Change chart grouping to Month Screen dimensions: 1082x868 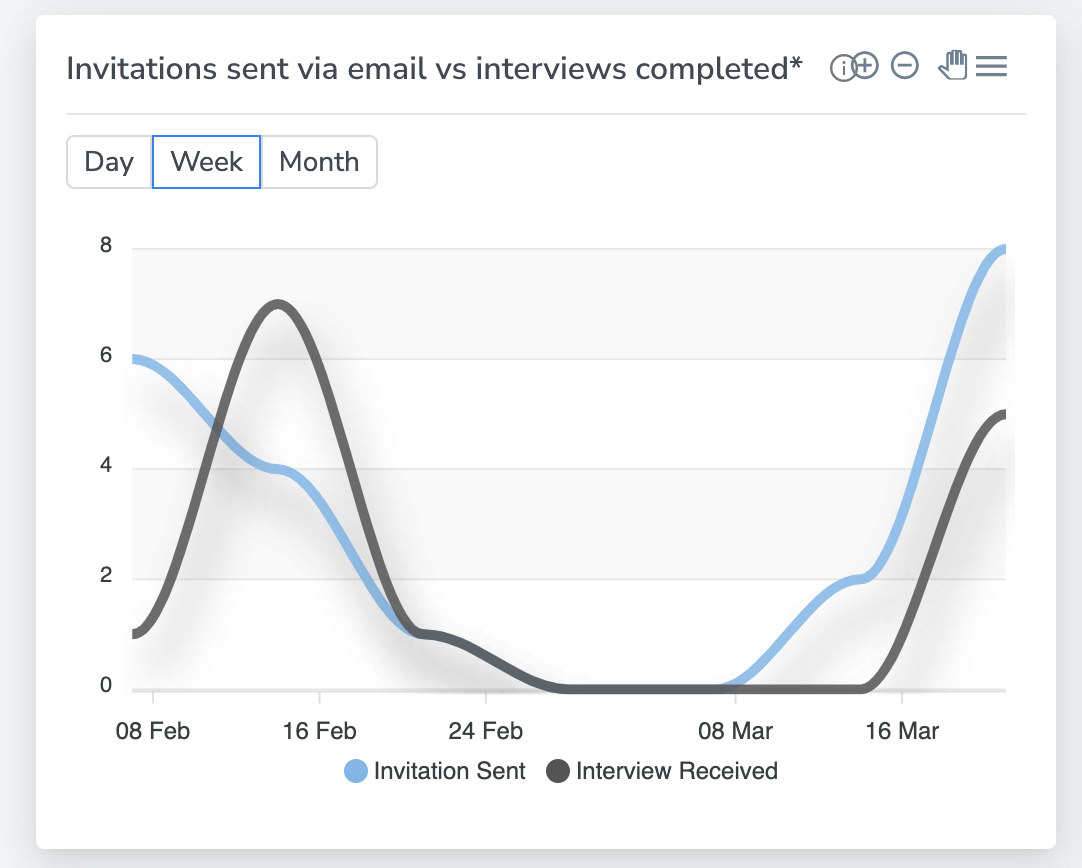point(319,162)
